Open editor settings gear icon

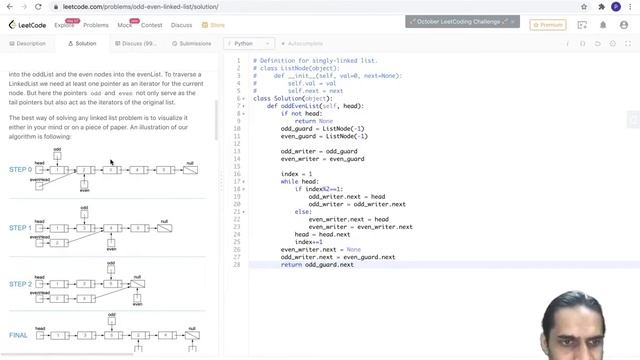tap(613, 44)
